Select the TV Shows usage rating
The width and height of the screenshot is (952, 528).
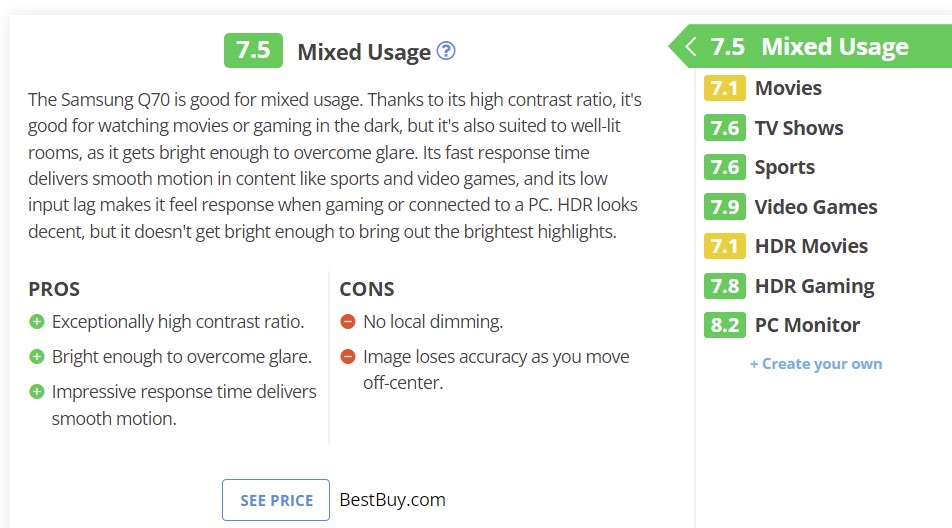coord(774,128)
